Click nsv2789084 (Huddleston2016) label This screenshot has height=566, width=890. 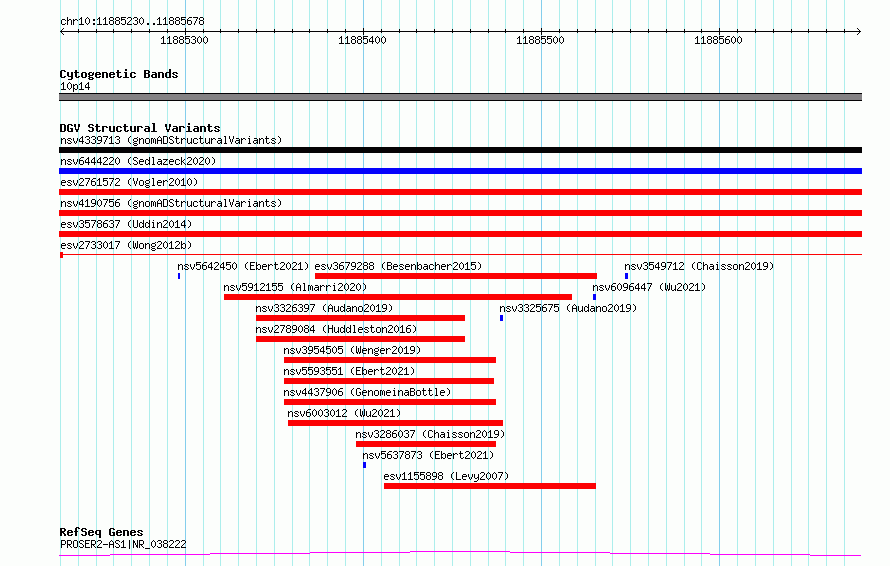336,329
